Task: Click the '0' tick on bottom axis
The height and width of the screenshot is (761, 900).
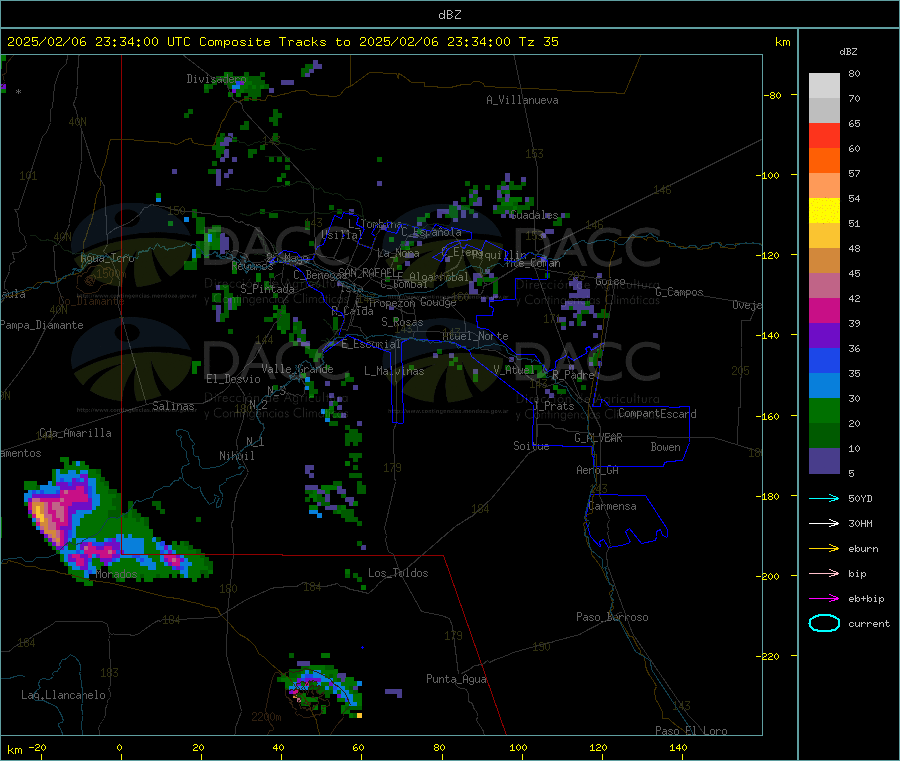Action: (119, 747)
